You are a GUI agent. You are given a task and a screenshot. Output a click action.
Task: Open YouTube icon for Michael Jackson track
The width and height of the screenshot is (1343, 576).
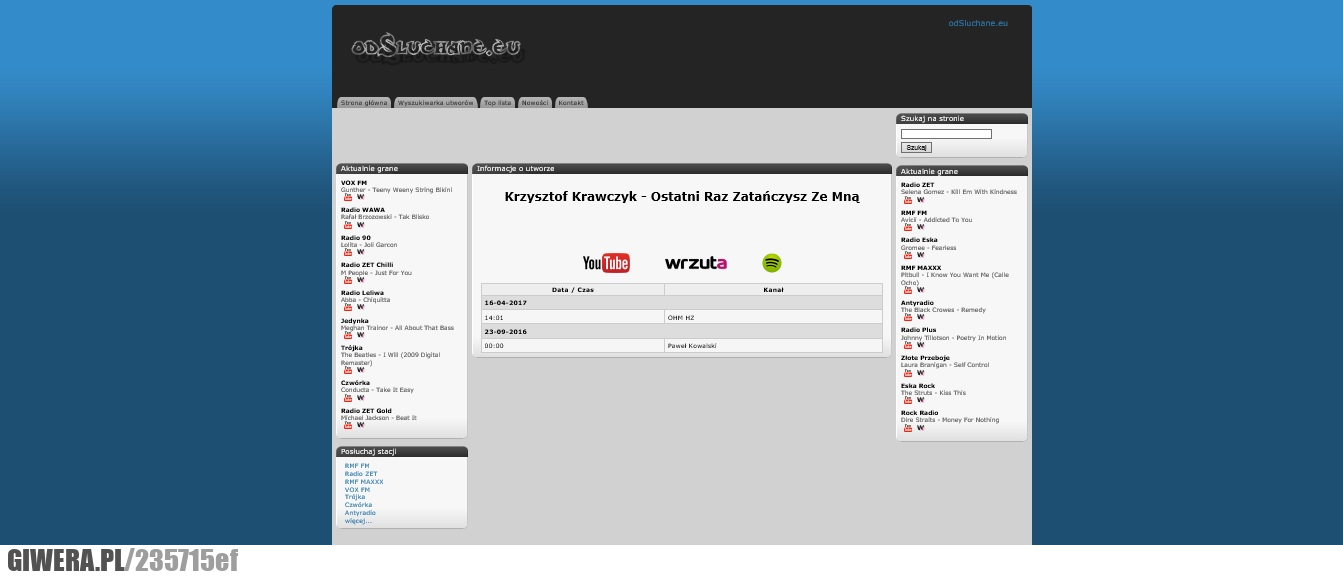pyautogui.click(x=348, y=425)
